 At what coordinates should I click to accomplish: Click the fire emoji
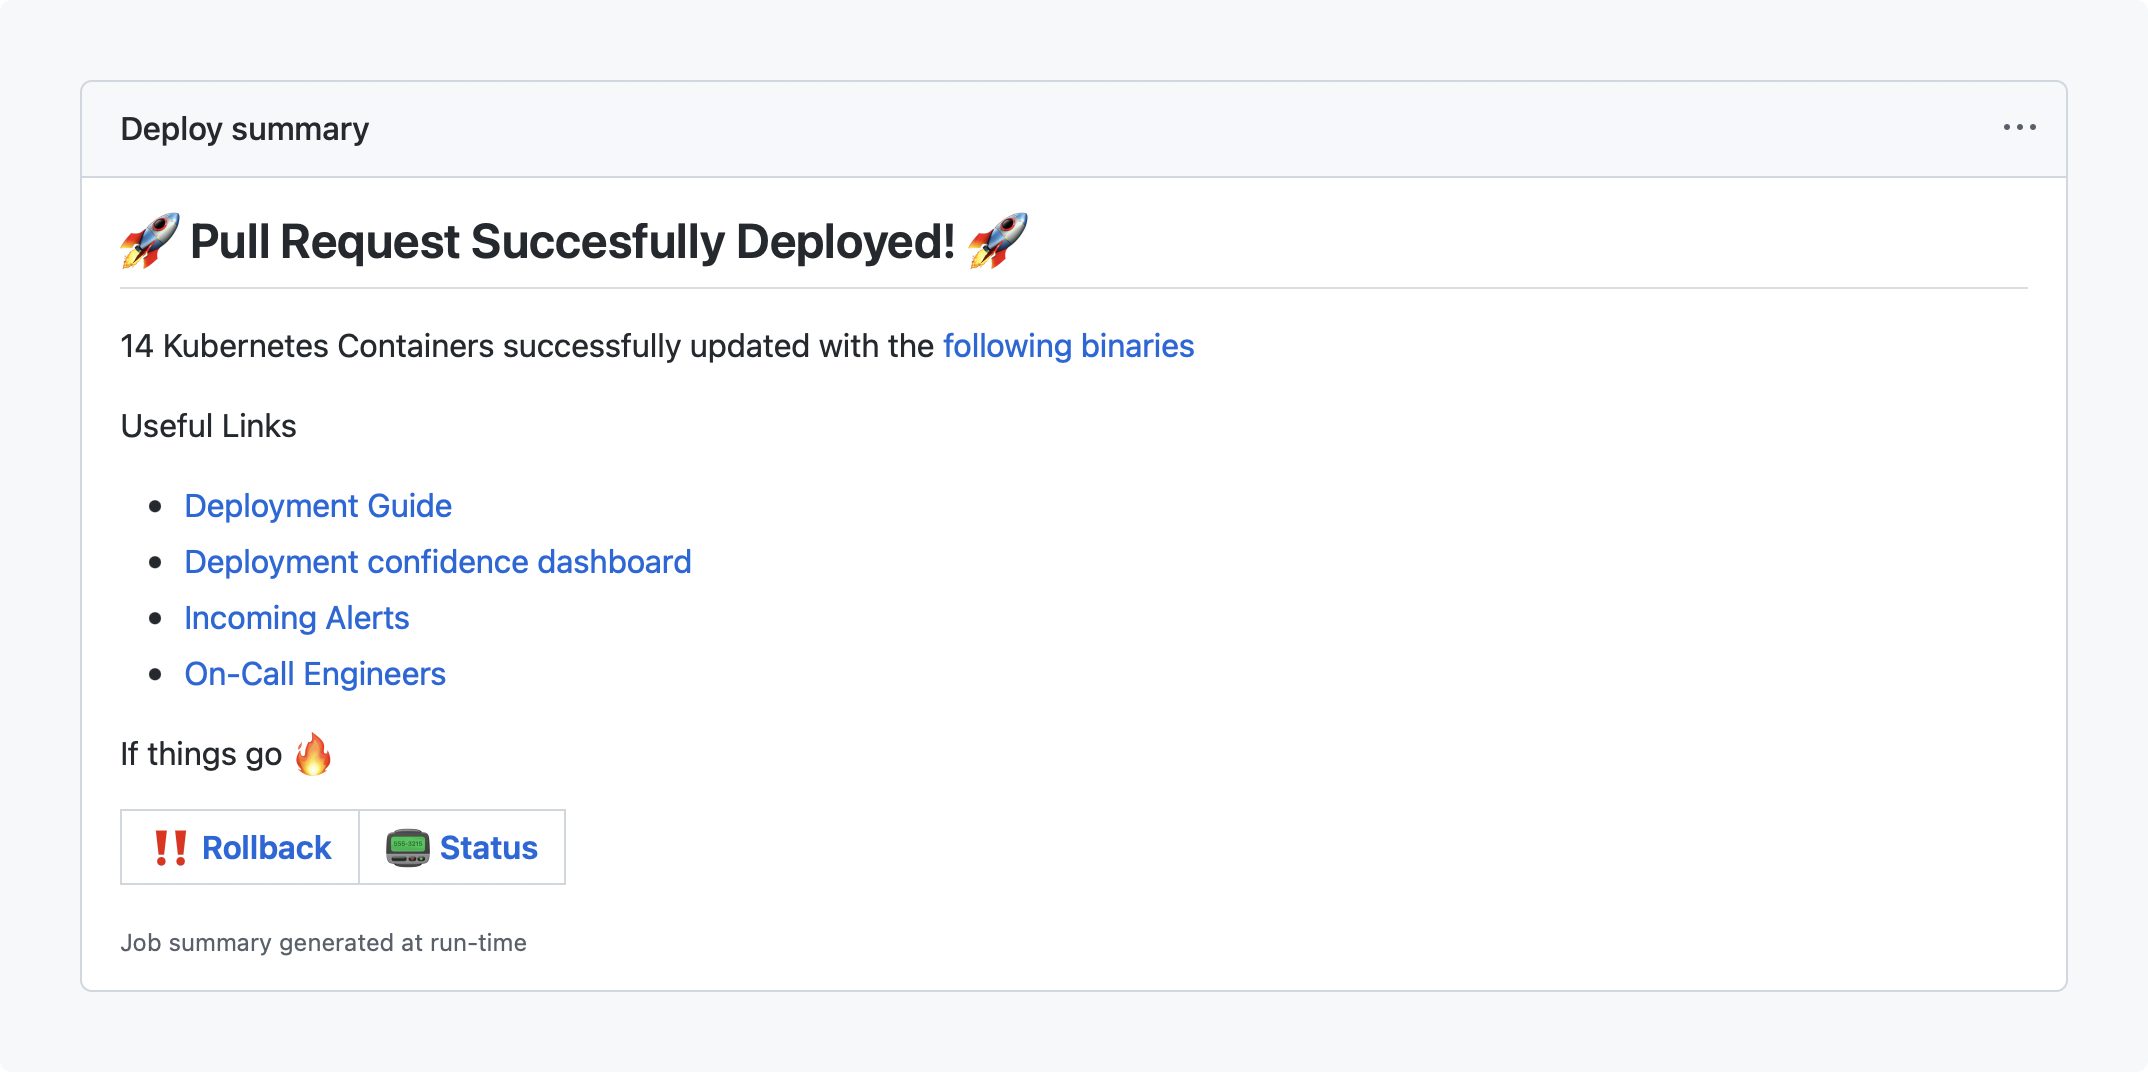313,754
